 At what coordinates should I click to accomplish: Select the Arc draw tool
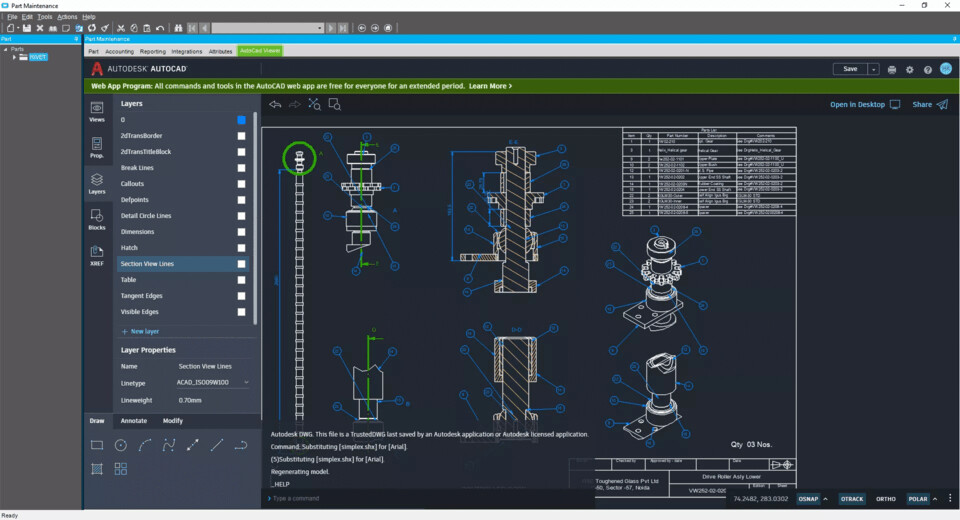click(x=144, y=445)
